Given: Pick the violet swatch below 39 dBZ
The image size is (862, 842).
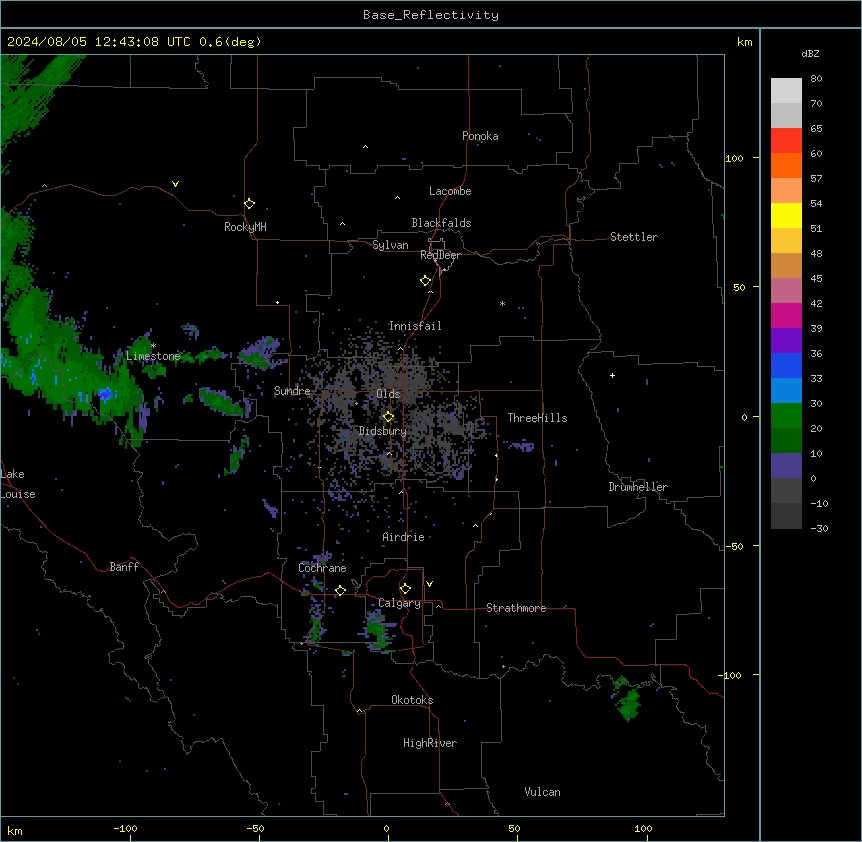Looking at the screenshot, I should pyautogui.click(x=786, y=341).
